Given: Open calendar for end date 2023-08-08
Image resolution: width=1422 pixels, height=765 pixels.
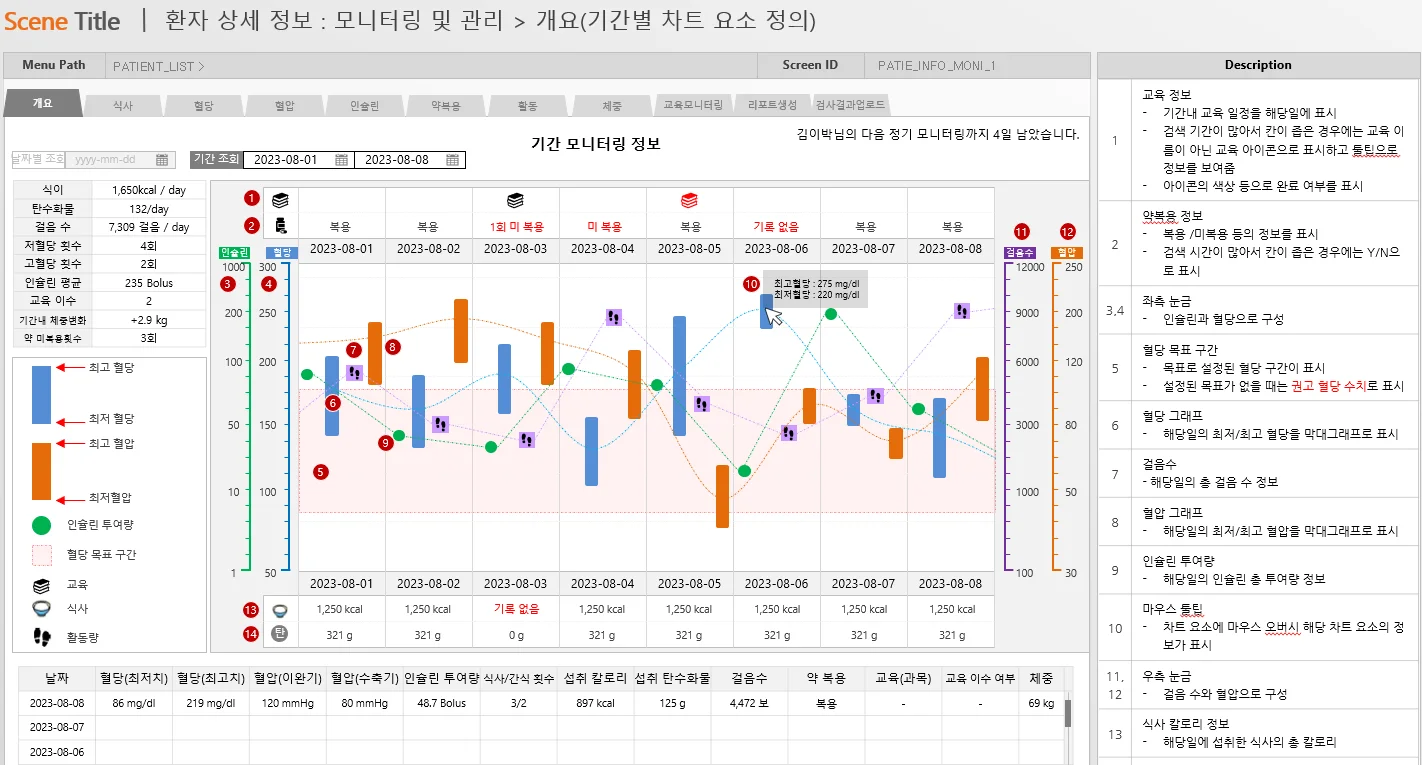Looking at the screenshot, I should point(452,160).
